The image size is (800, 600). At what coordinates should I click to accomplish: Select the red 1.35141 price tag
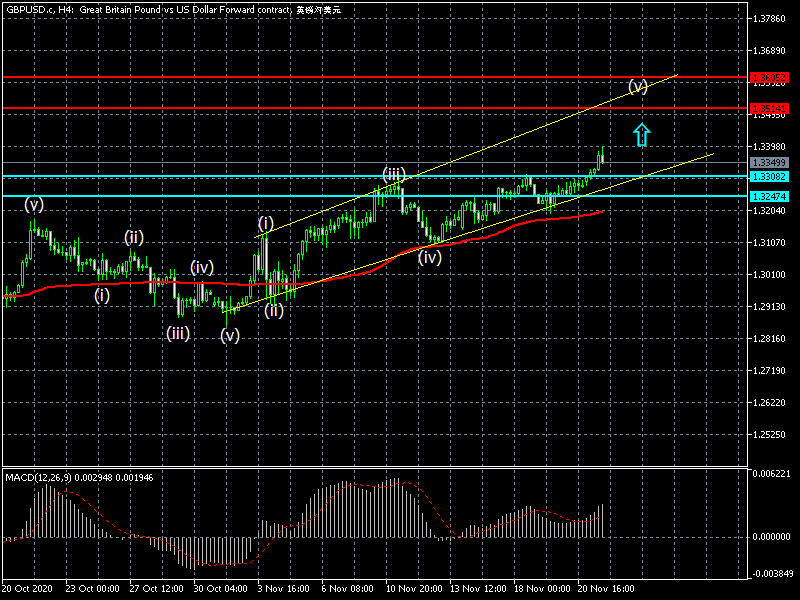pyautogui.click(x=769, y=109)
